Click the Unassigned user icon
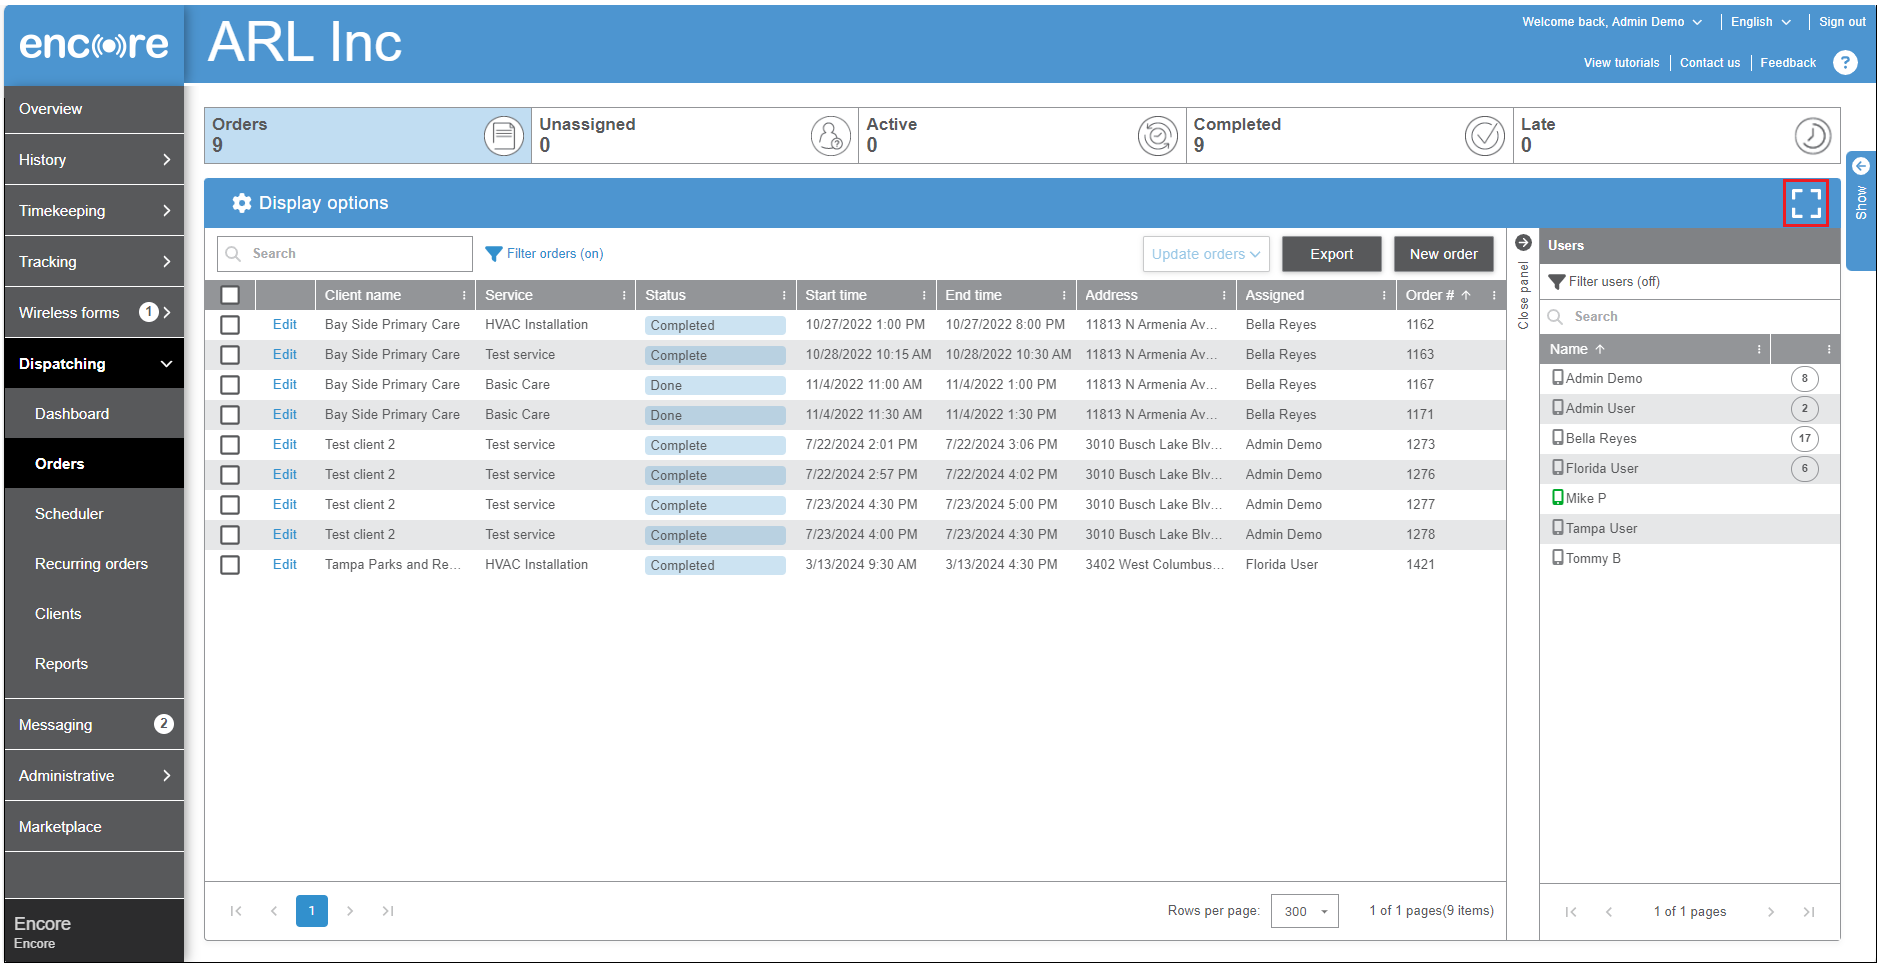1881x969 pixels. pos(831,135)
